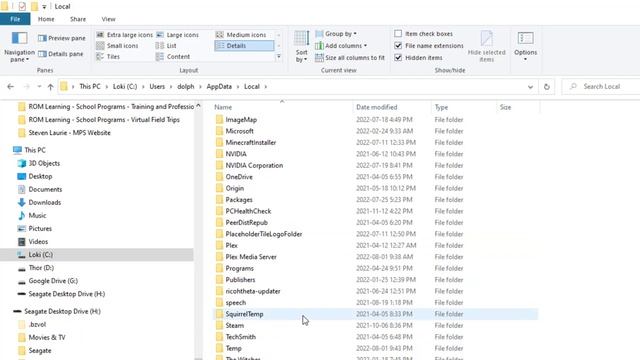Image resolution: width=640 pixels, height=360 pixels.
Task: Select Google Drive (G:) drive
Action: 53,281
